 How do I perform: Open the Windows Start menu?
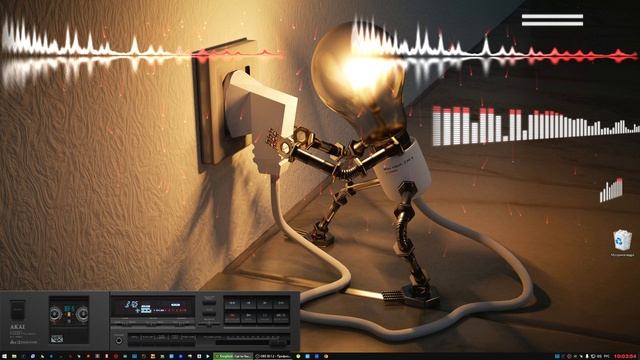click(4, 356)
